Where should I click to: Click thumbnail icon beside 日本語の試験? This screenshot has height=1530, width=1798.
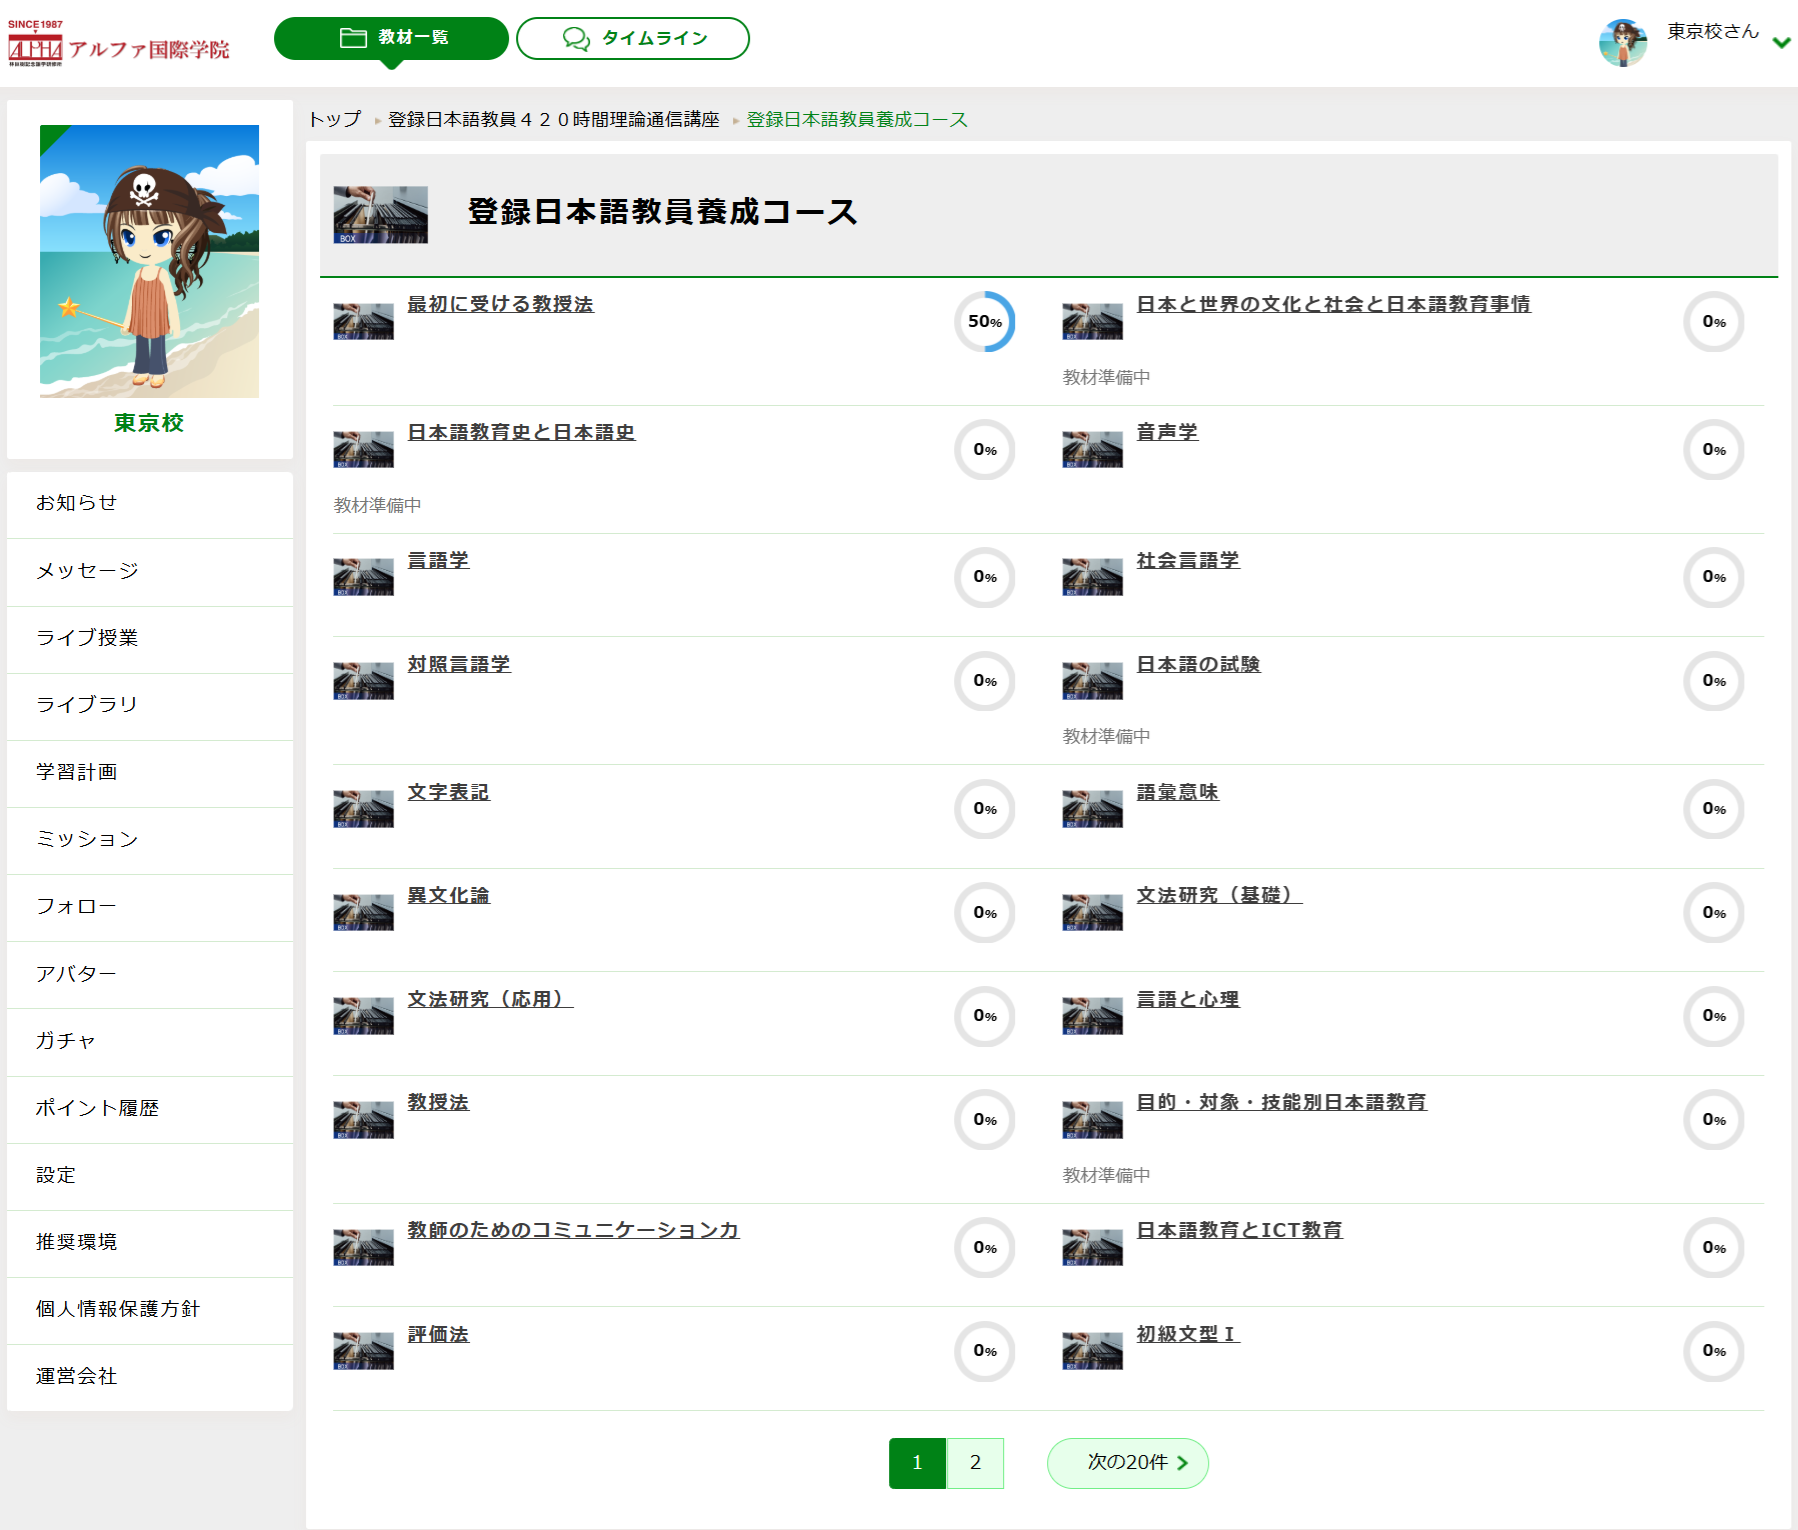[1092, 682]
